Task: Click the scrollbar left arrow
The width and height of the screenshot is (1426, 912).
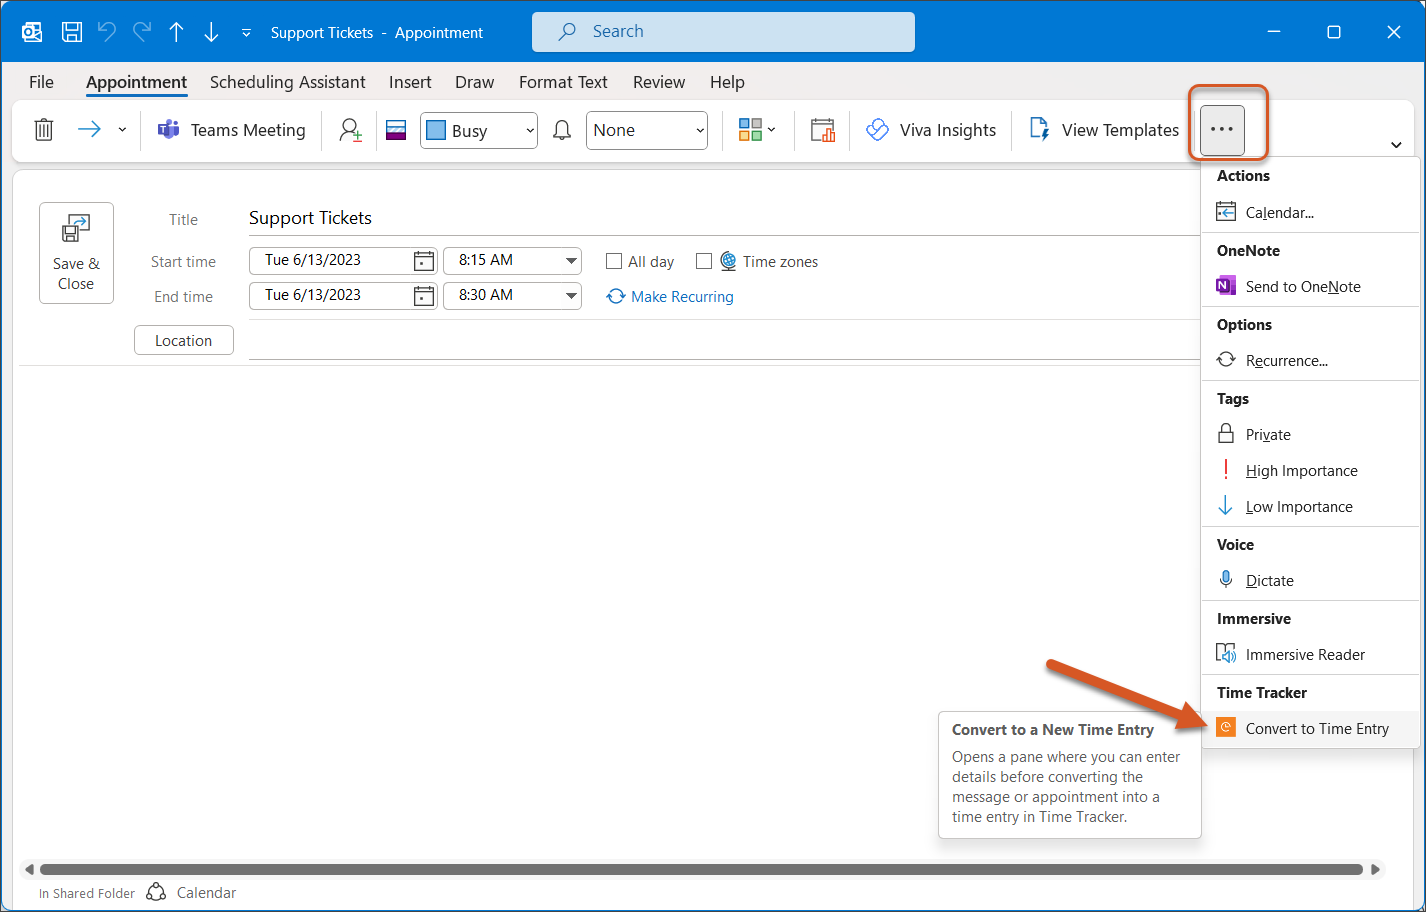Action: coord(29,870)
